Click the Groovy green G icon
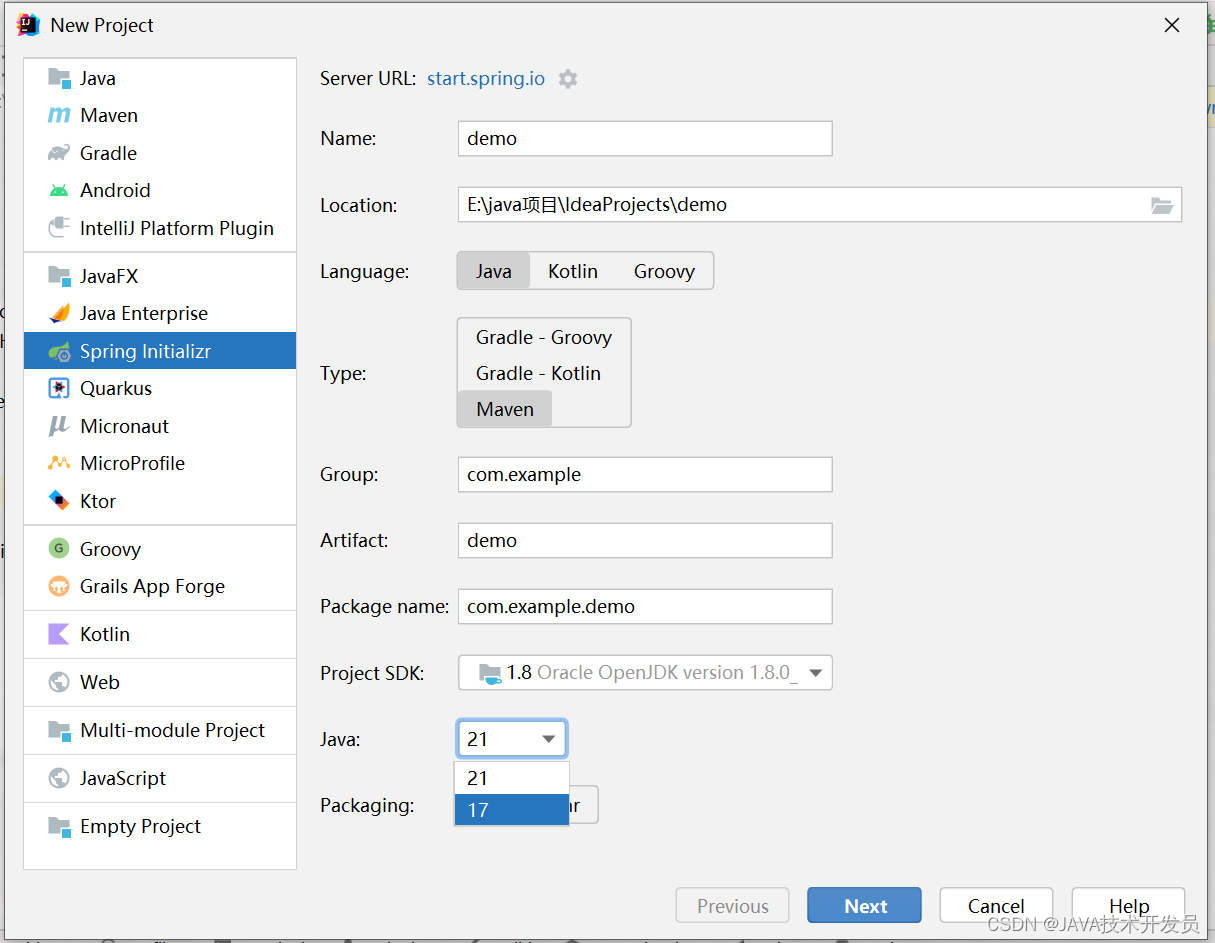 coord(60,549)
